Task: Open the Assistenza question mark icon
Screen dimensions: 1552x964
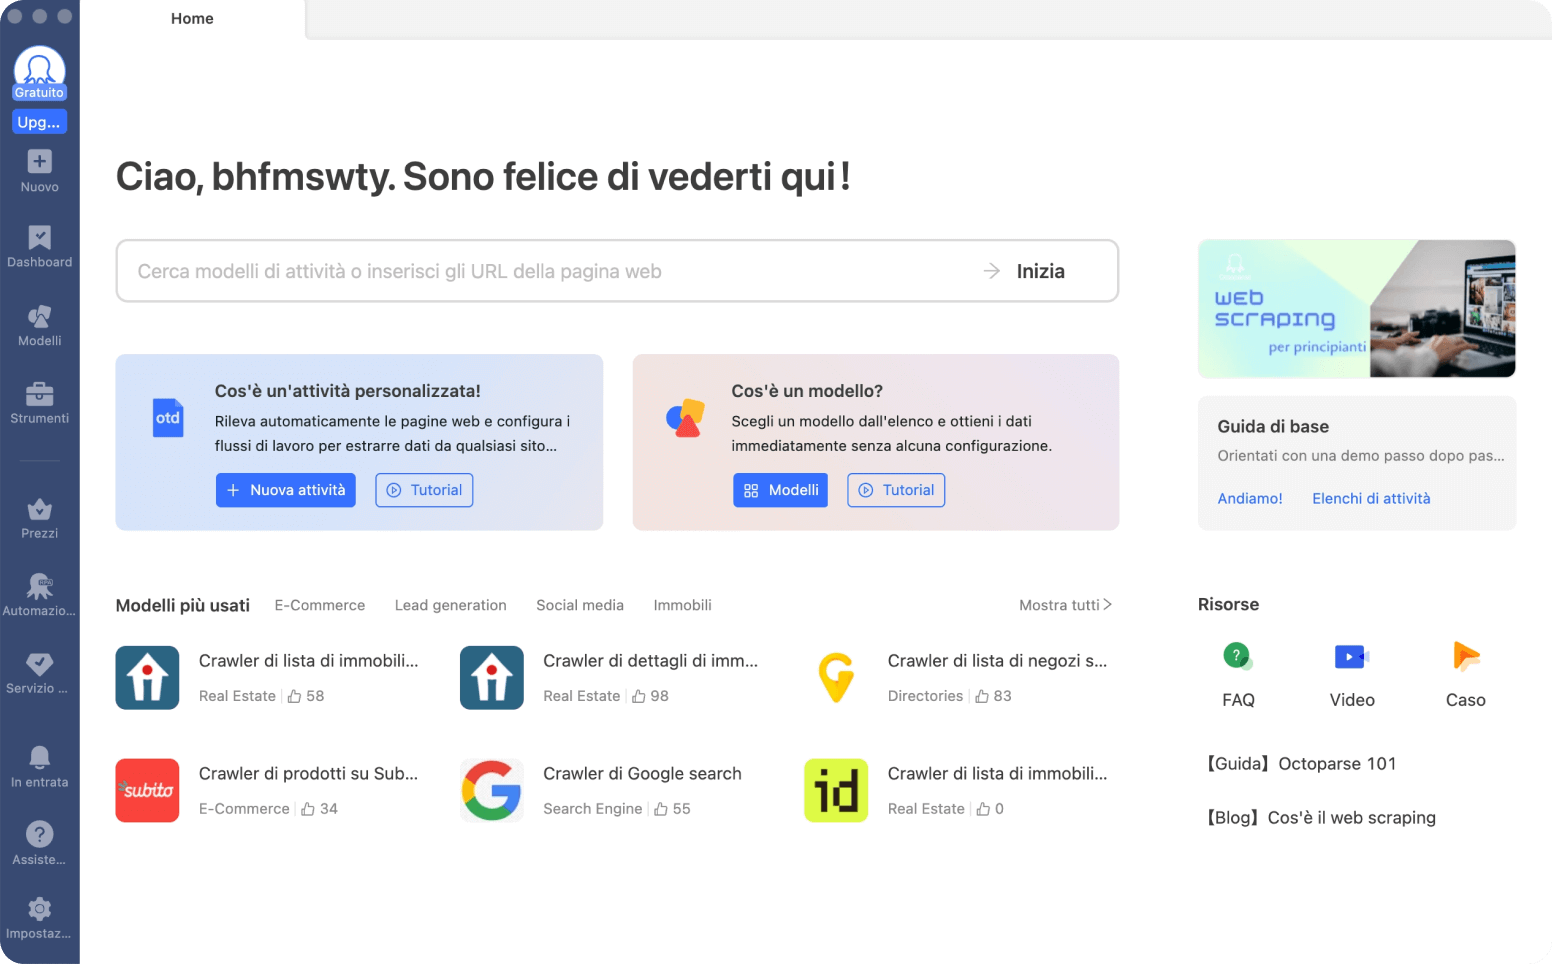Action: point(39,834)
